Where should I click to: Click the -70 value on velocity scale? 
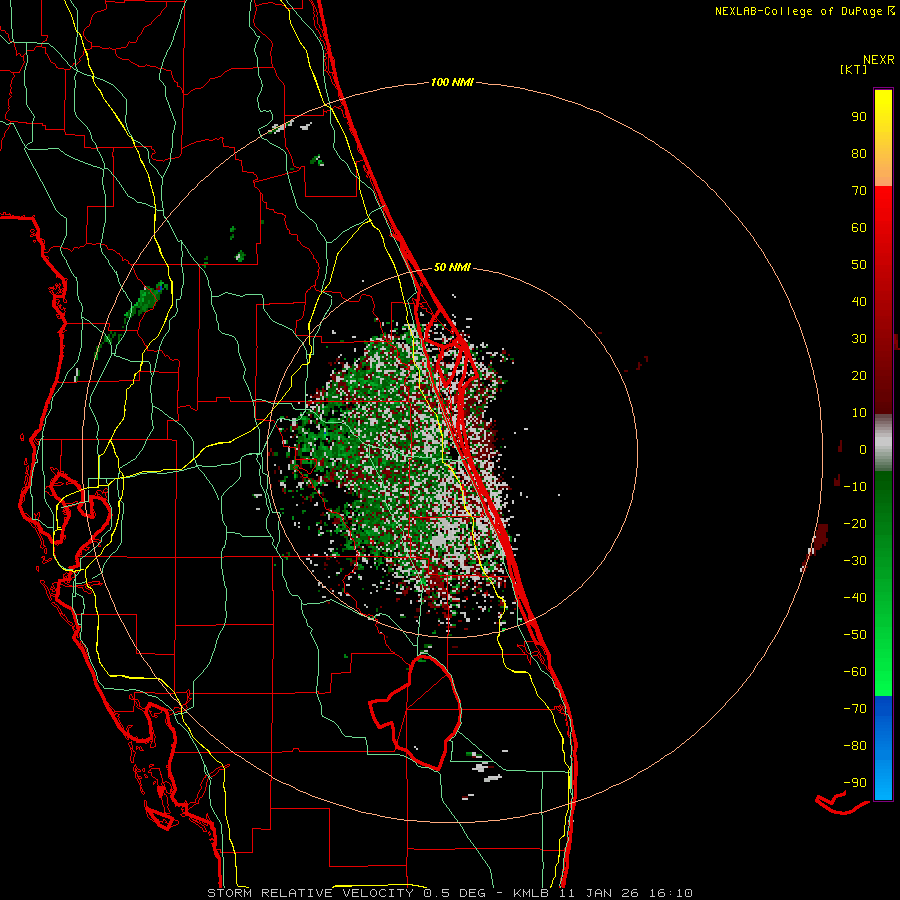point(855,709)
